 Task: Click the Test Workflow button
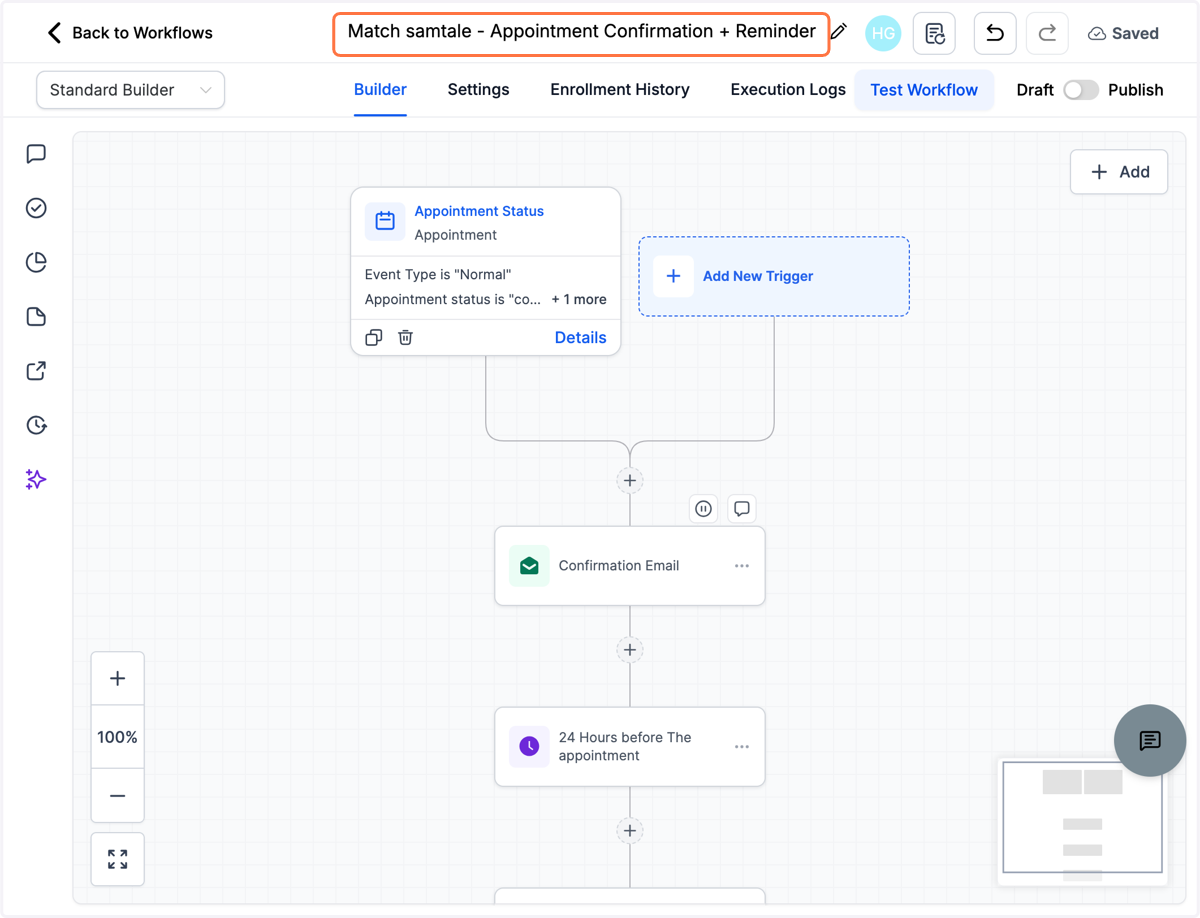pos(924,90)
